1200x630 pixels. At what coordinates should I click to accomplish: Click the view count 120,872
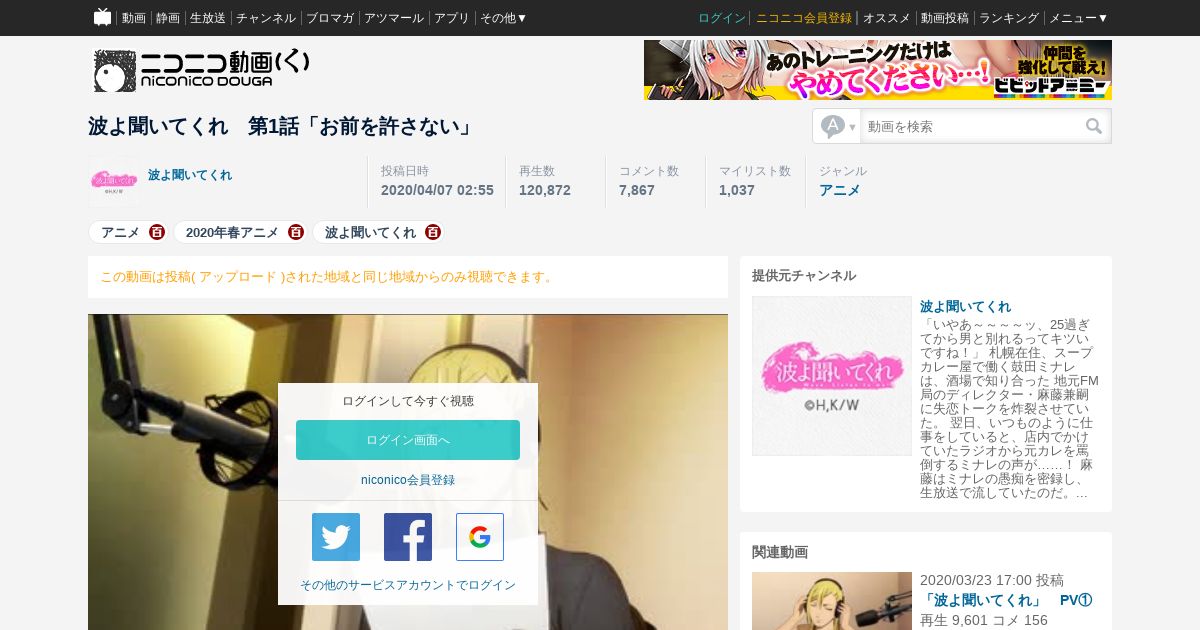click(x=545, y=190)
